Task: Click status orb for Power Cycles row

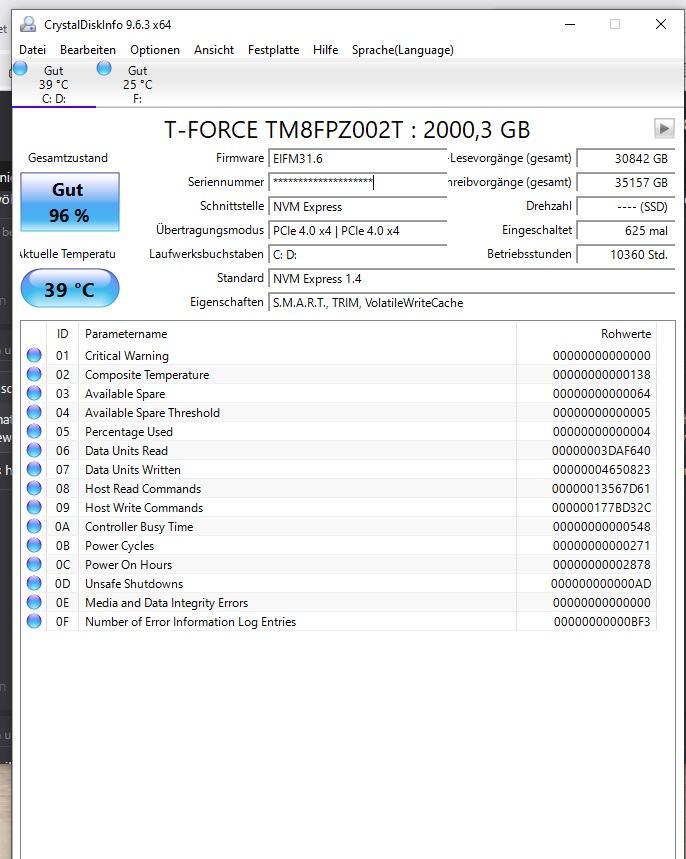Action: point(34,545)
